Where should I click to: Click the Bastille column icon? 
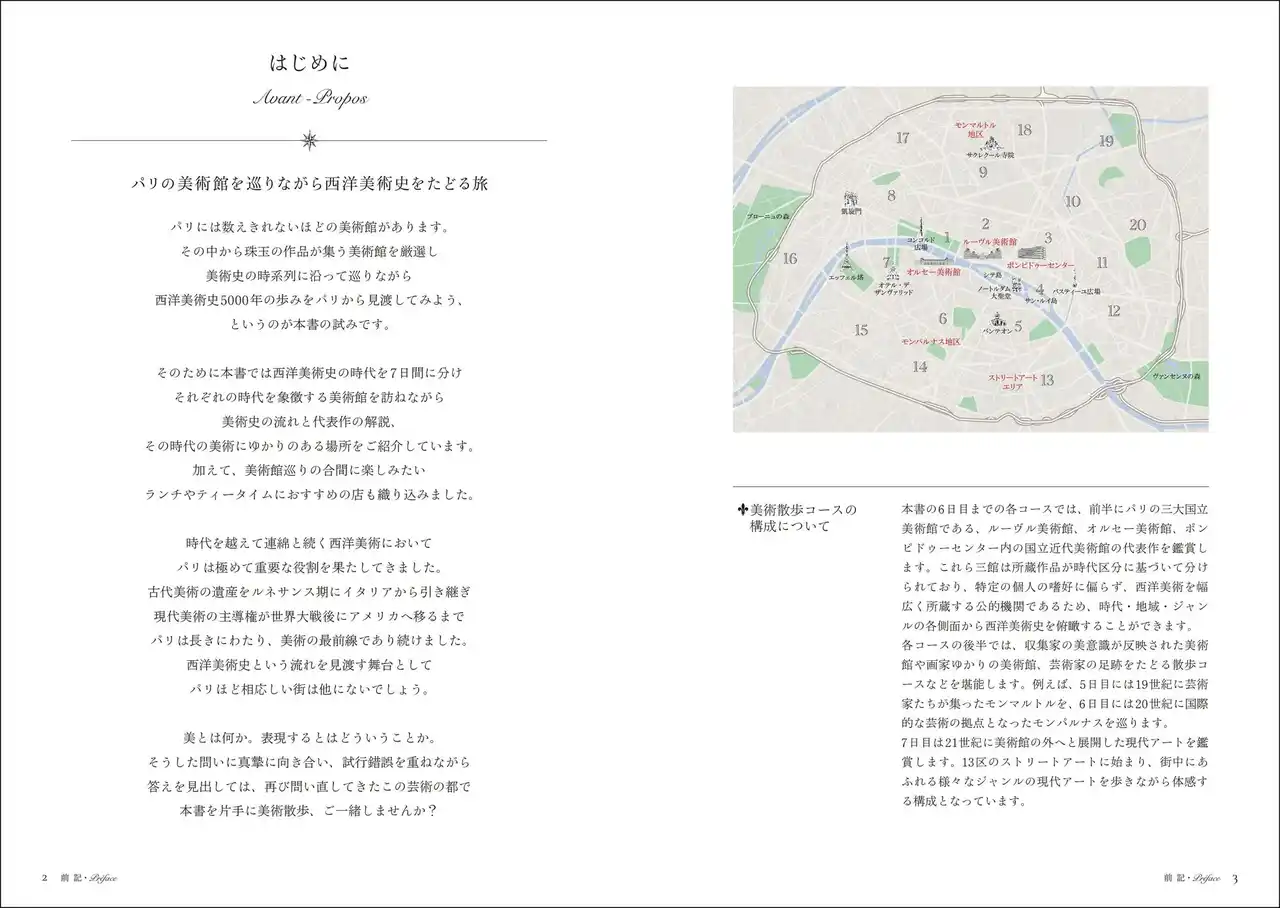(1073, 281)
